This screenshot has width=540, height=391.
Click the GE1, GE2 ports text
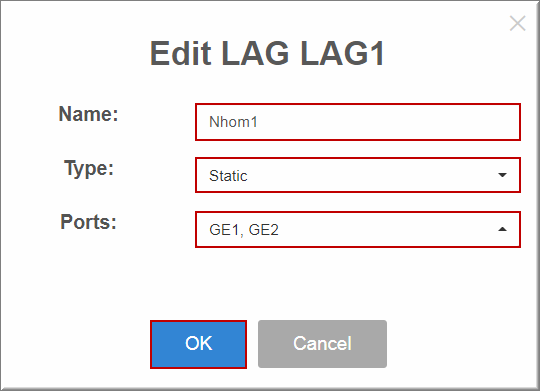coord(244,230)
